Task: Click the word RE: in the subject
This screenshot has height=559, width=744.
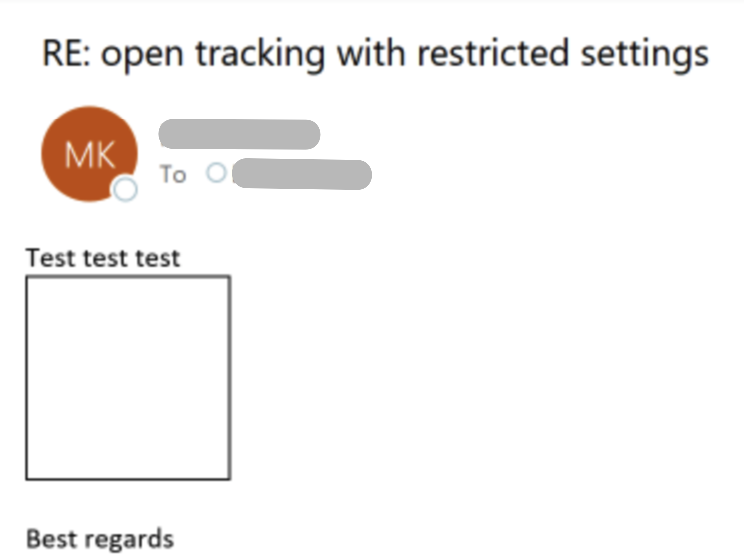Action: 68,53
